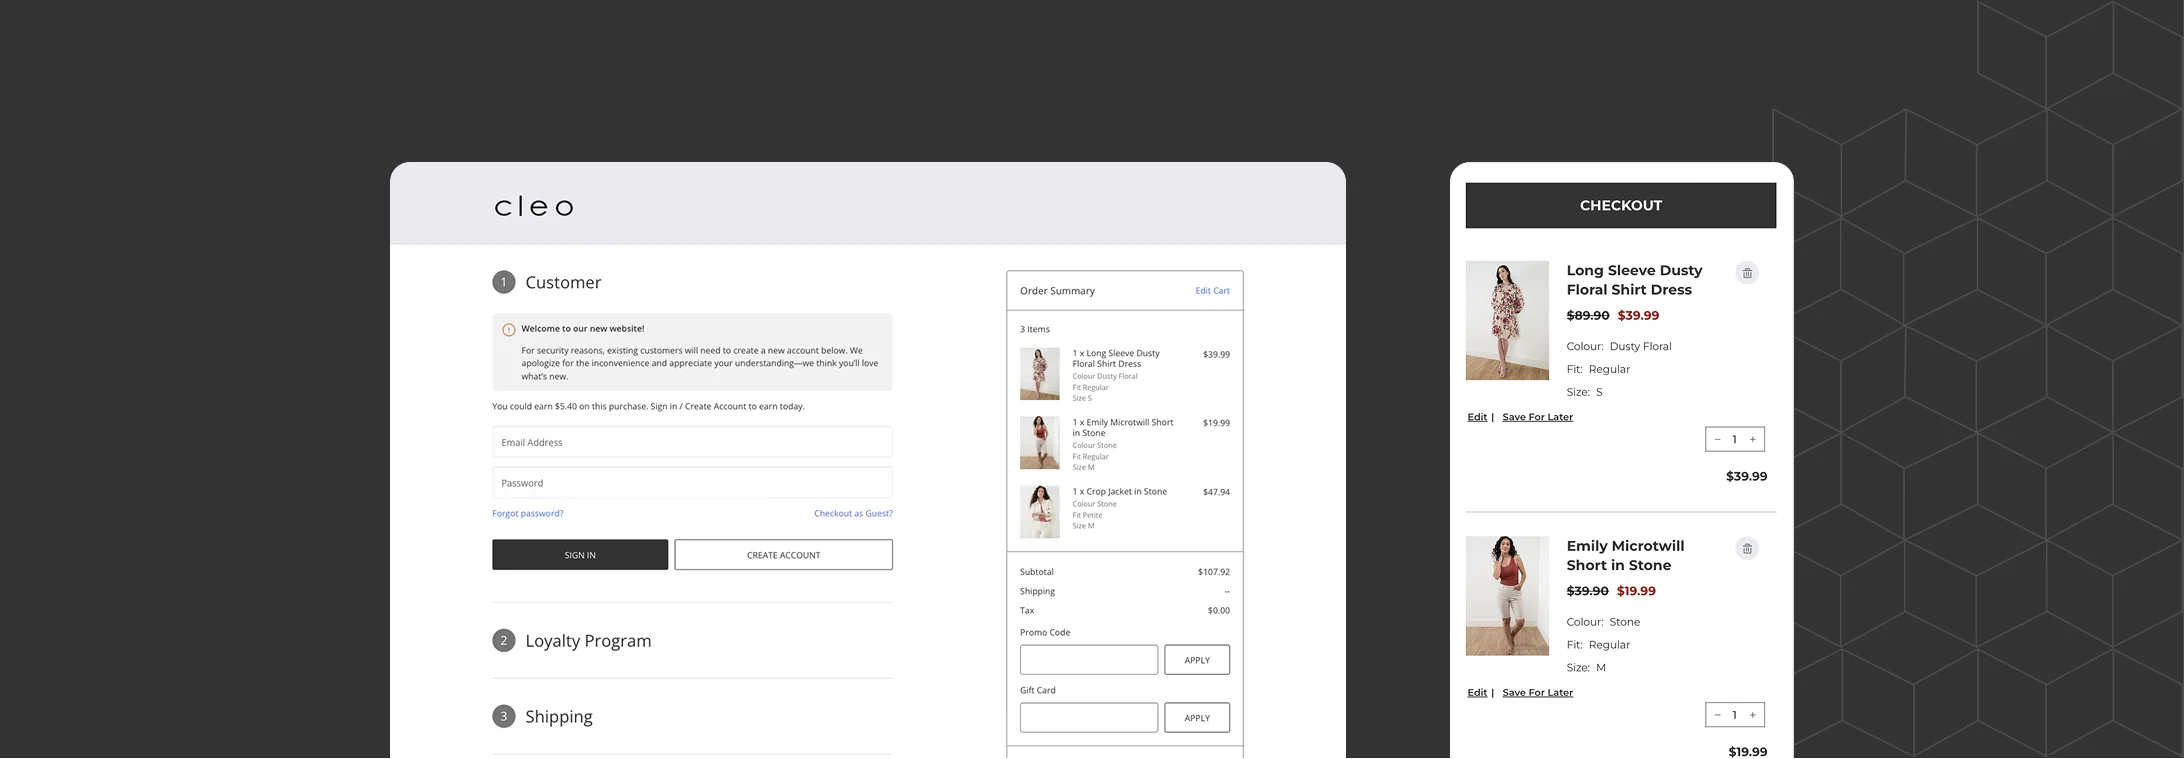The image size is (2184, 759).
Task: Click into the Password field
Action: click(x=692, y=483)
